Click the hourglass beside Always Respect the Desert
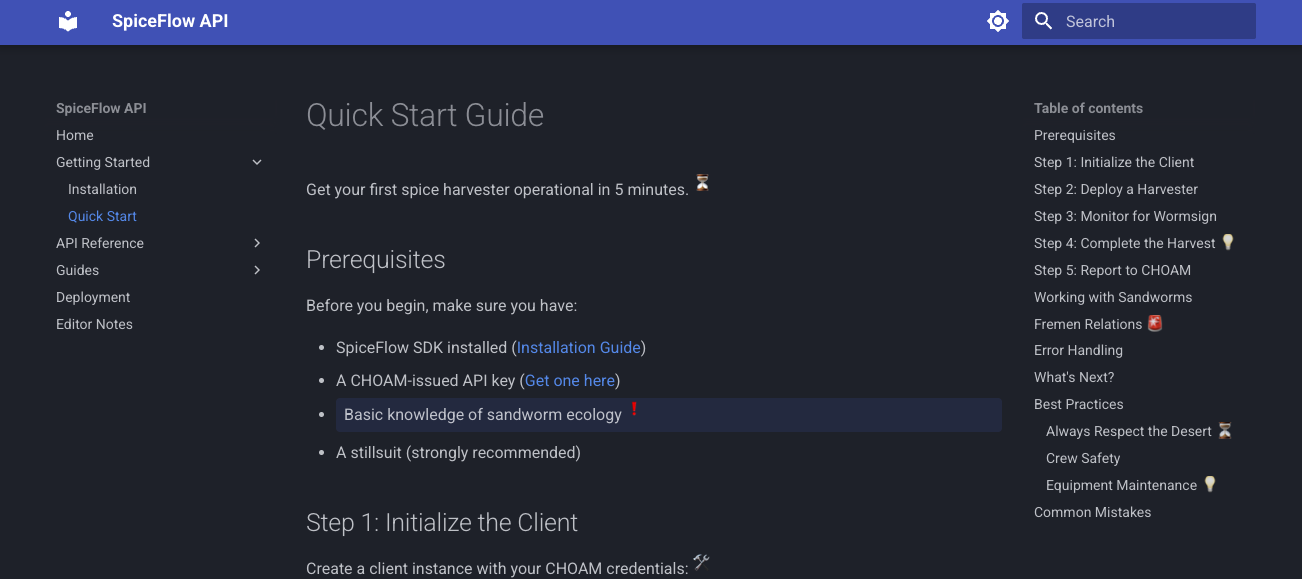 point(1225,430)
